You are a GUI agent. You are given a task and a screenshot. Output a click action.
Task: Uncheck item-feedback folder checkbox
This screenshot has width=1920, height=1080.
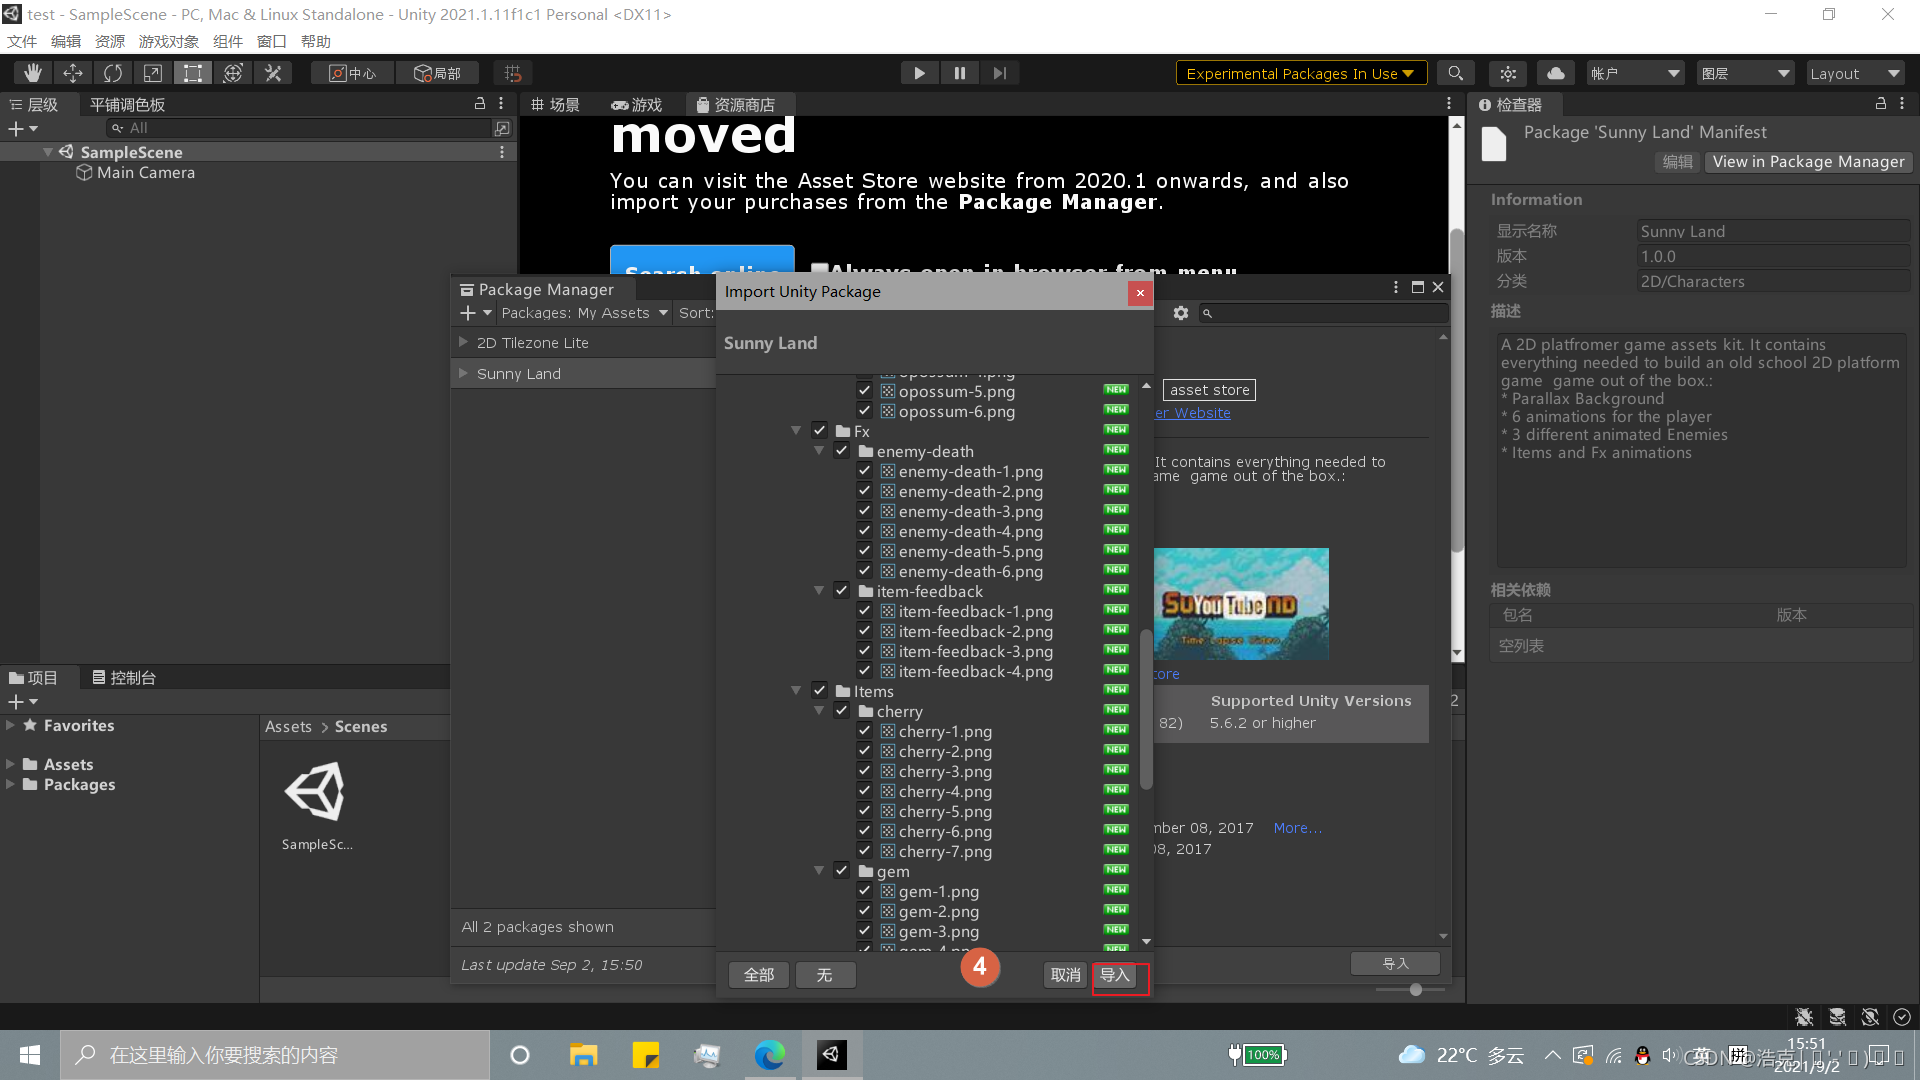pyautogui.click(x=842, y=591)
